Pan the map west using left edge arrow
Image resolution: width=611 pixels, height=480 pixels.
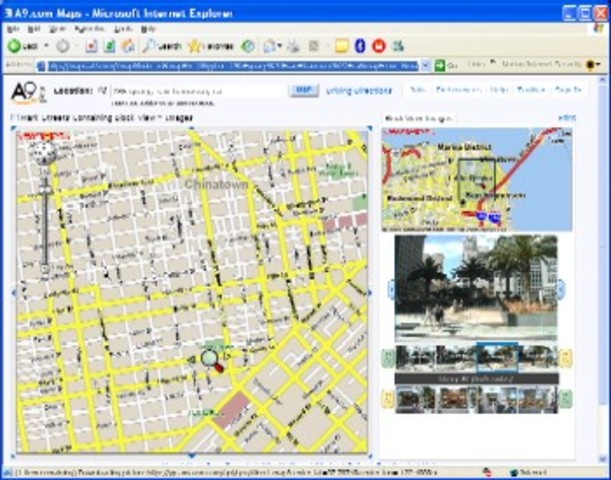(x=14, y=292)
